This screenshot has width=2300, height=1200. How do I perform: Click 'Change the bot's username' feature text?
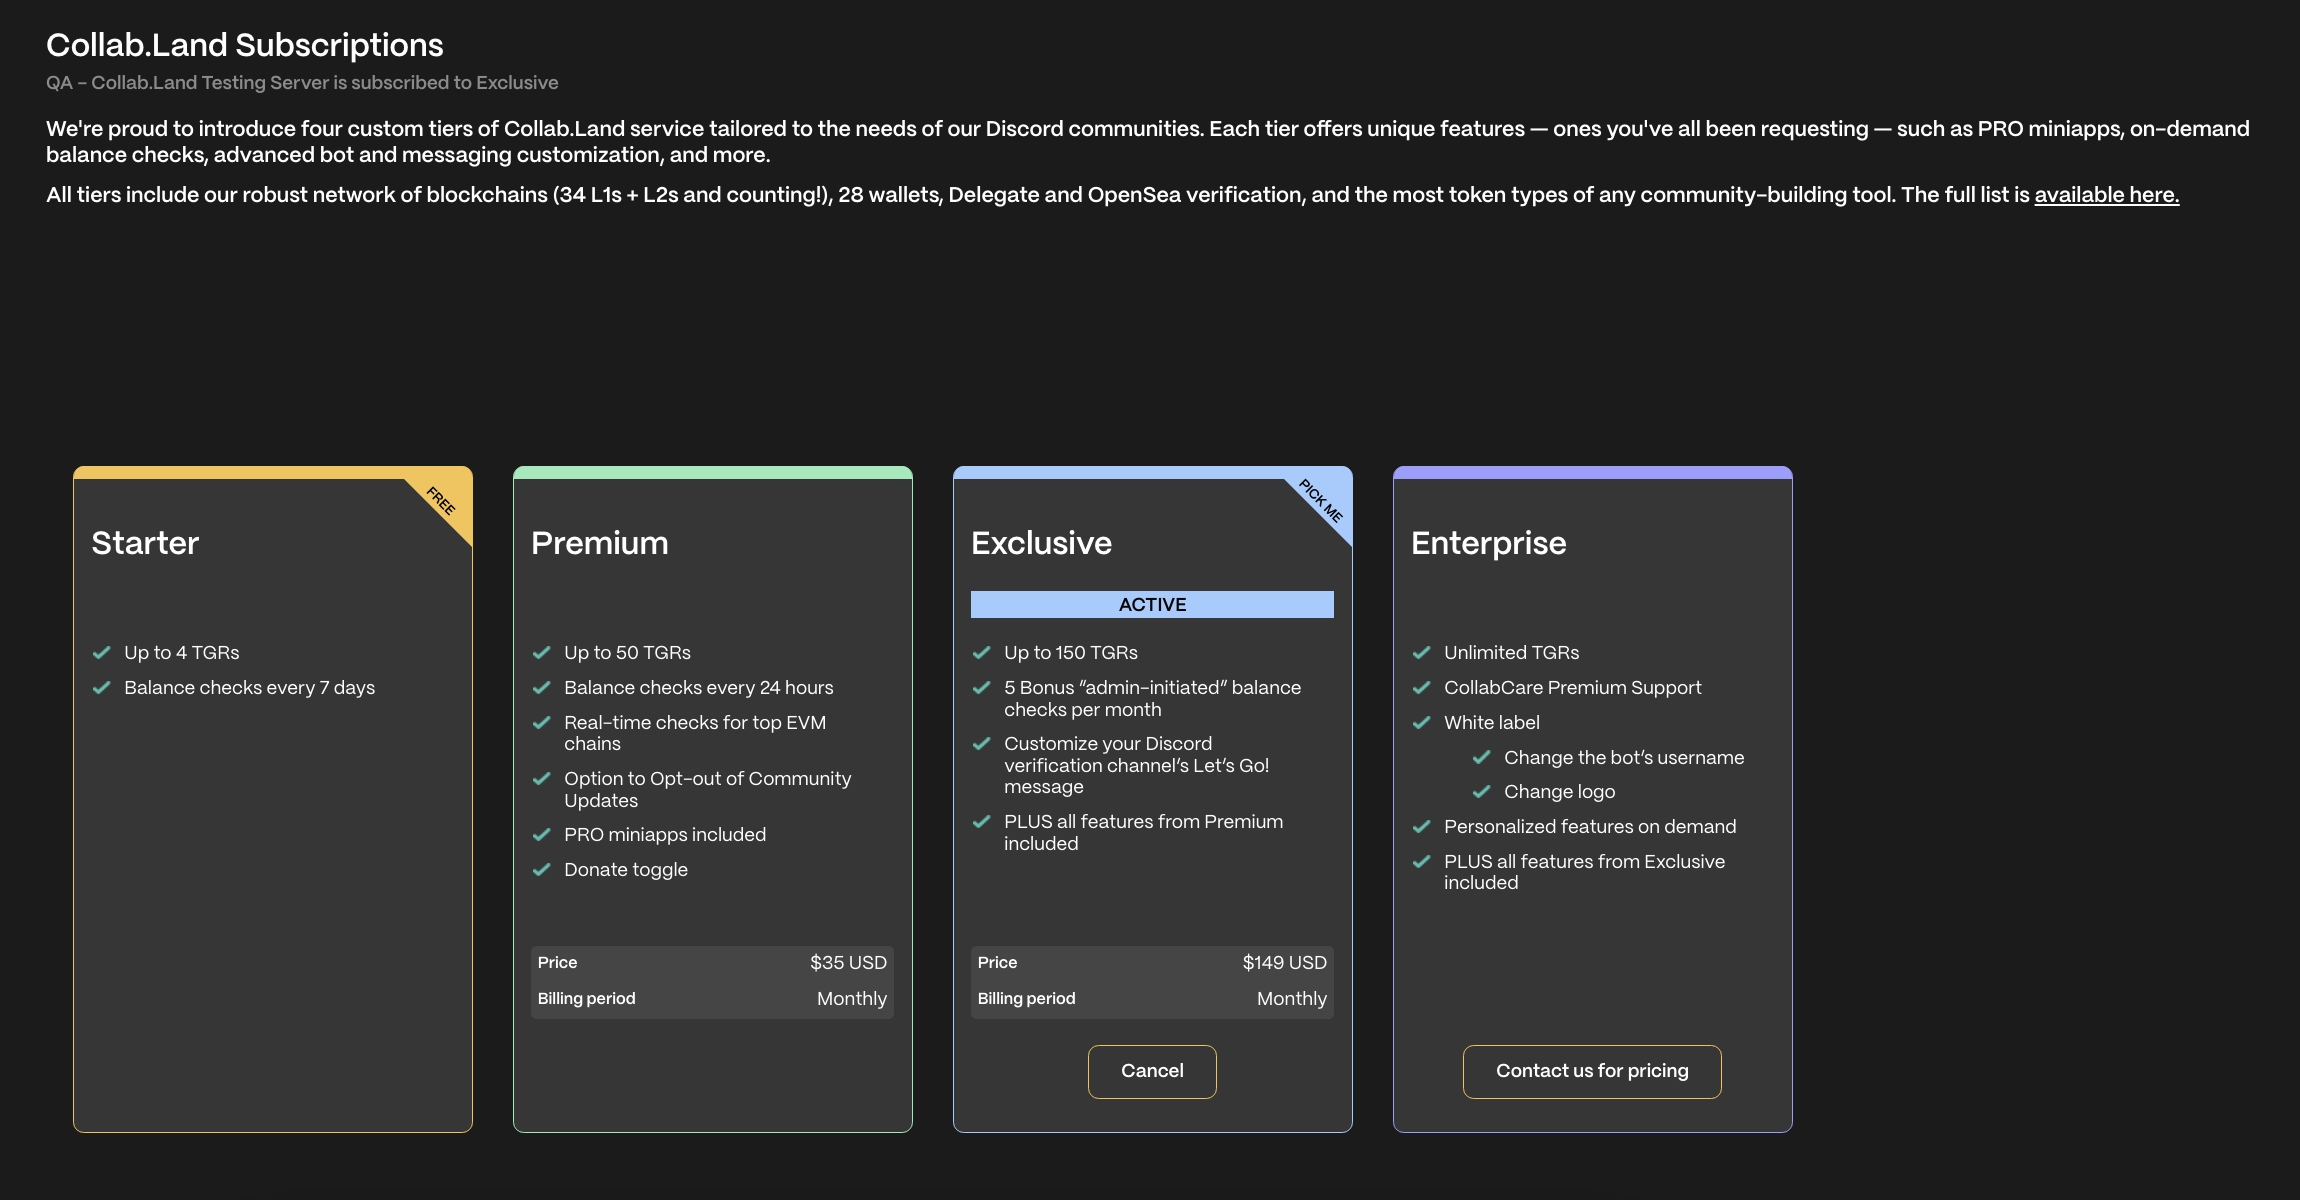point(1624,758)
